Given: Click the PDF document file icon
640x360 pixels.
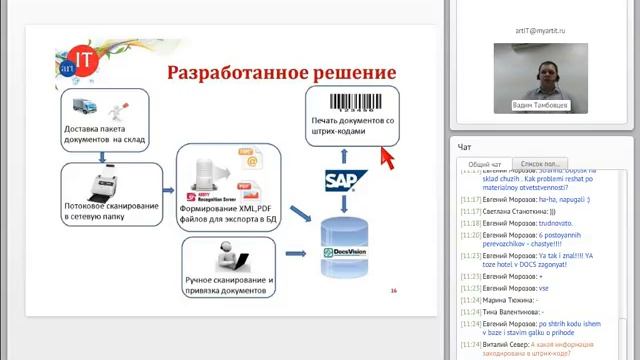Looking at the screenshot, I should click(249, 191).
